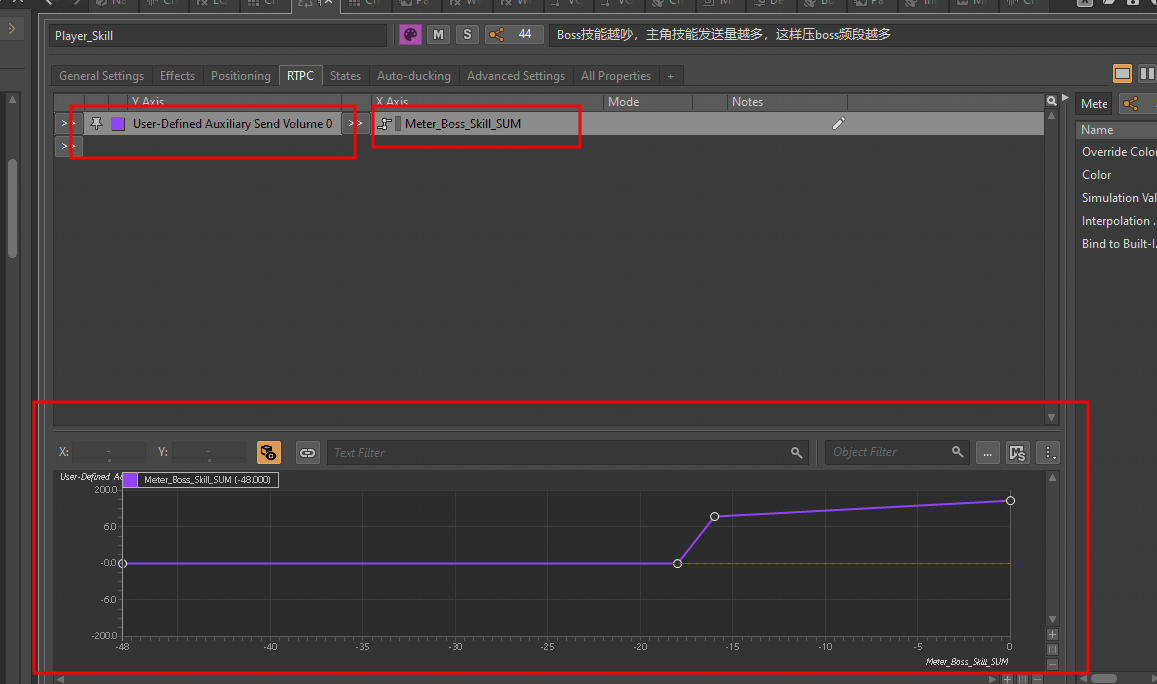Click the horizontal zoom-in plus button below graph

pos(1007,679)
